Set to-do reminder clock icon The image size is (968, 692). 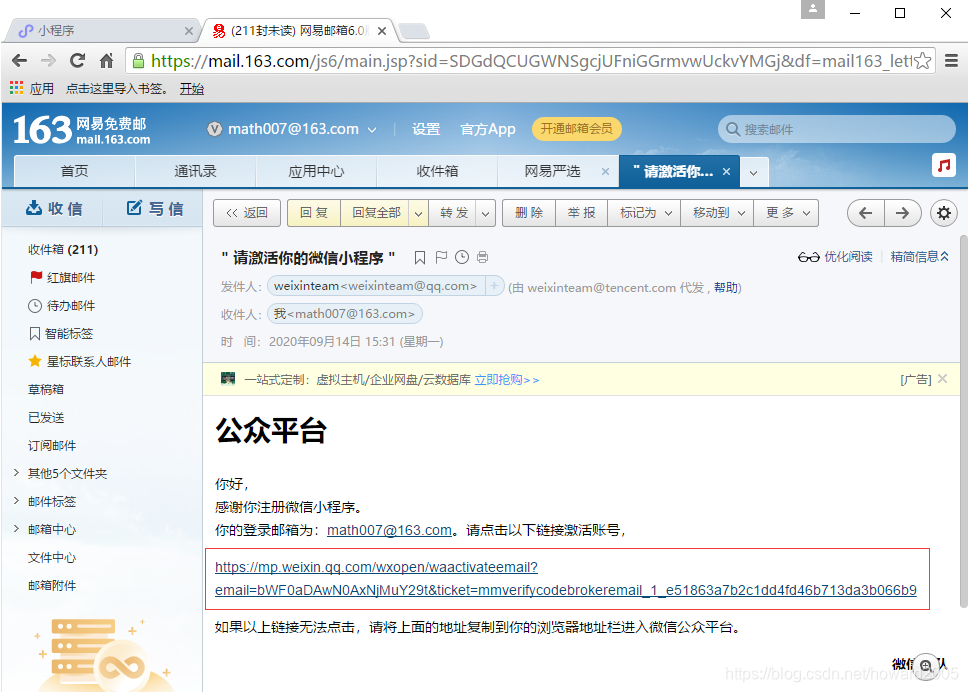[462, 257]
